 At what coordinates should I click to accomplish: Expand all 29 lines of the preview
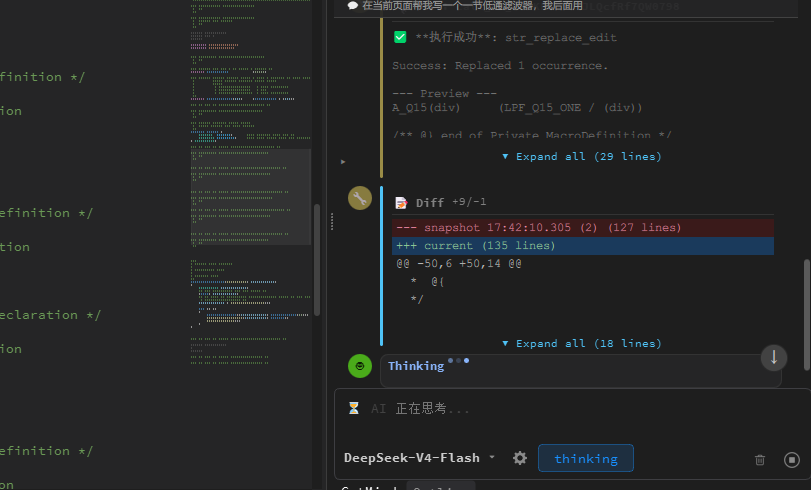pos(582,156)
